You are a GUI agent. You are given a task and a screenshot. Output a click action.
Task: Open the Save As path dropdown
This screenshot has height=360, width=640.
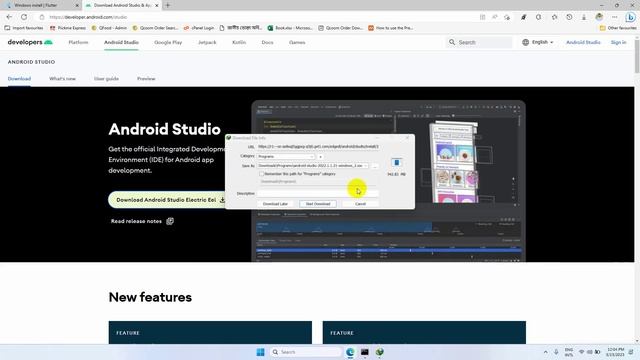(313, 166)
